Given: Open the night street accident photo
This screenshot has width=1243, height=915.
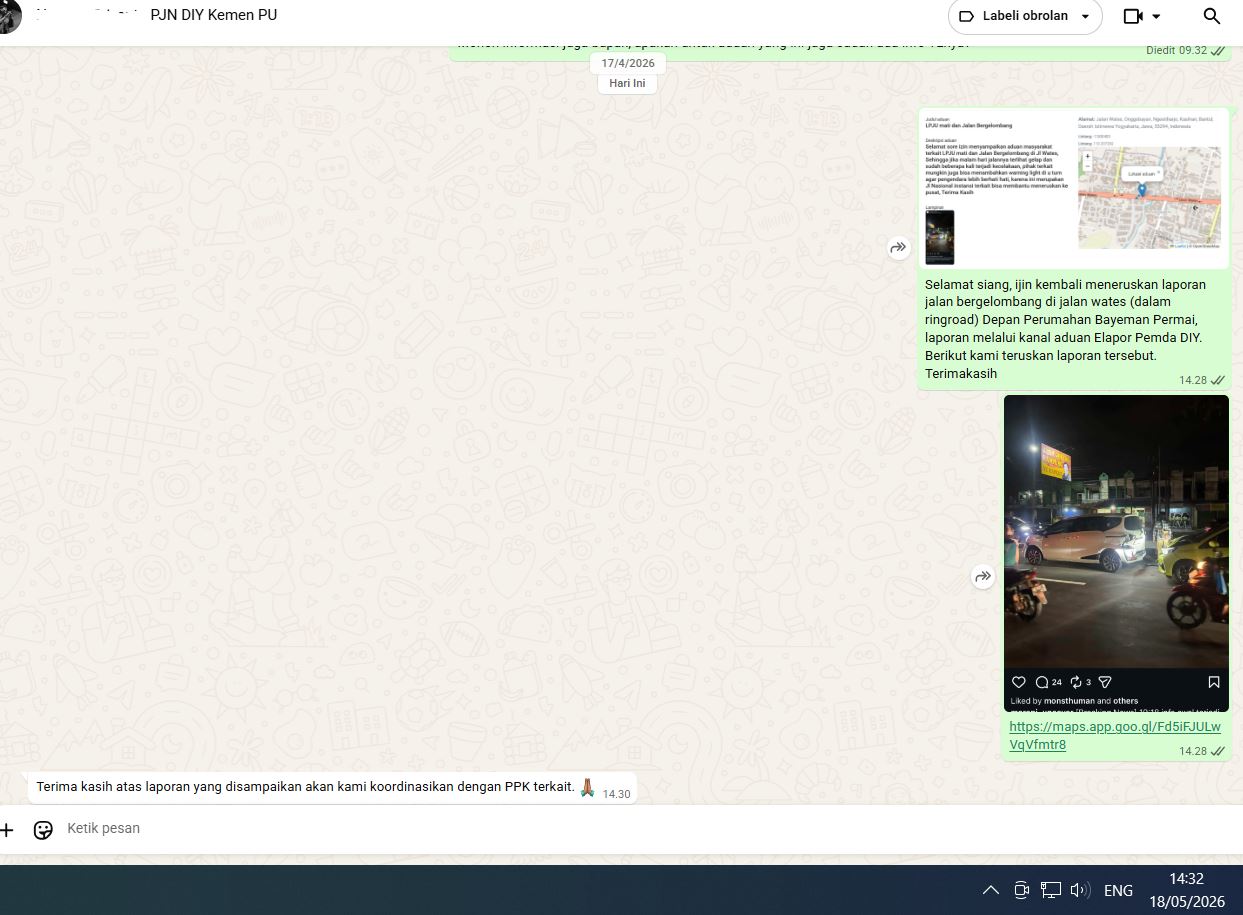Looking at the screenshot, I should tap(1116, 552).
